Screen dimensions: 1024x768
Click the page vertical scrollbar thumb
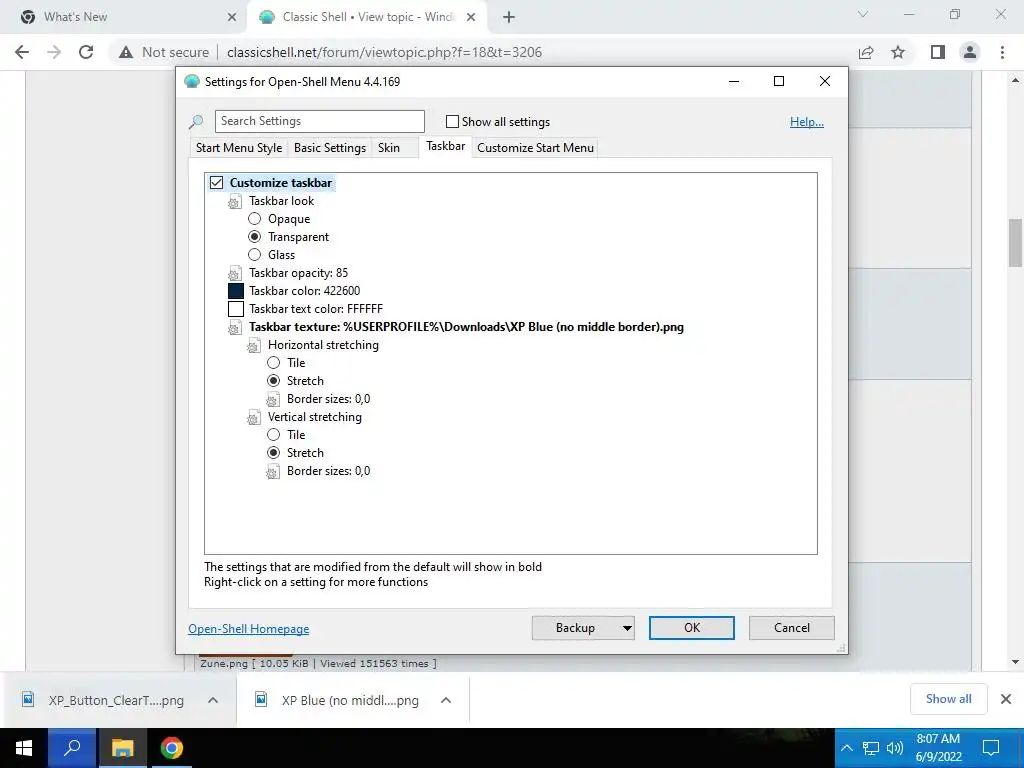click(x=1016, y=243)
